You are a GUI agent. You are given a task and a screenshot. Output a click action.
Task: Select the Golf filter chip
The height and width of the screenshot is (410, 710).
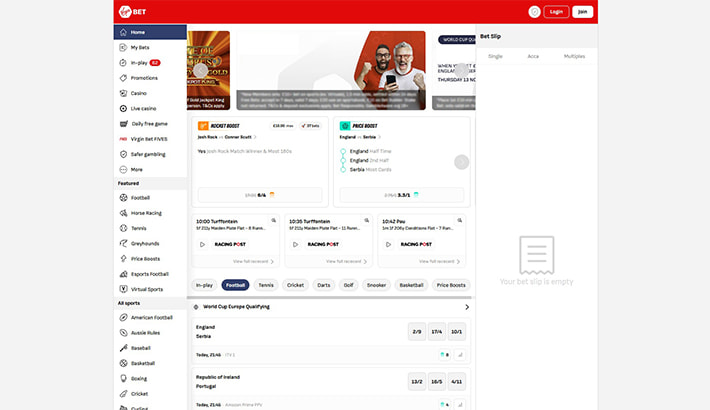click(x=348, y=285)
